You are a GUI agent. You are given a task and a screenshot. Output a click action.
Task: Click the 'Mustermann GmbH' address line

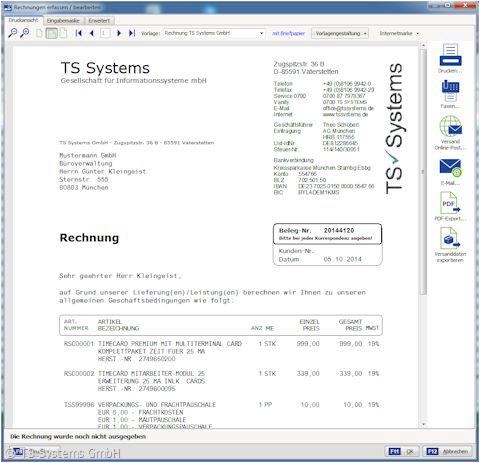click(x=88, y=155)
